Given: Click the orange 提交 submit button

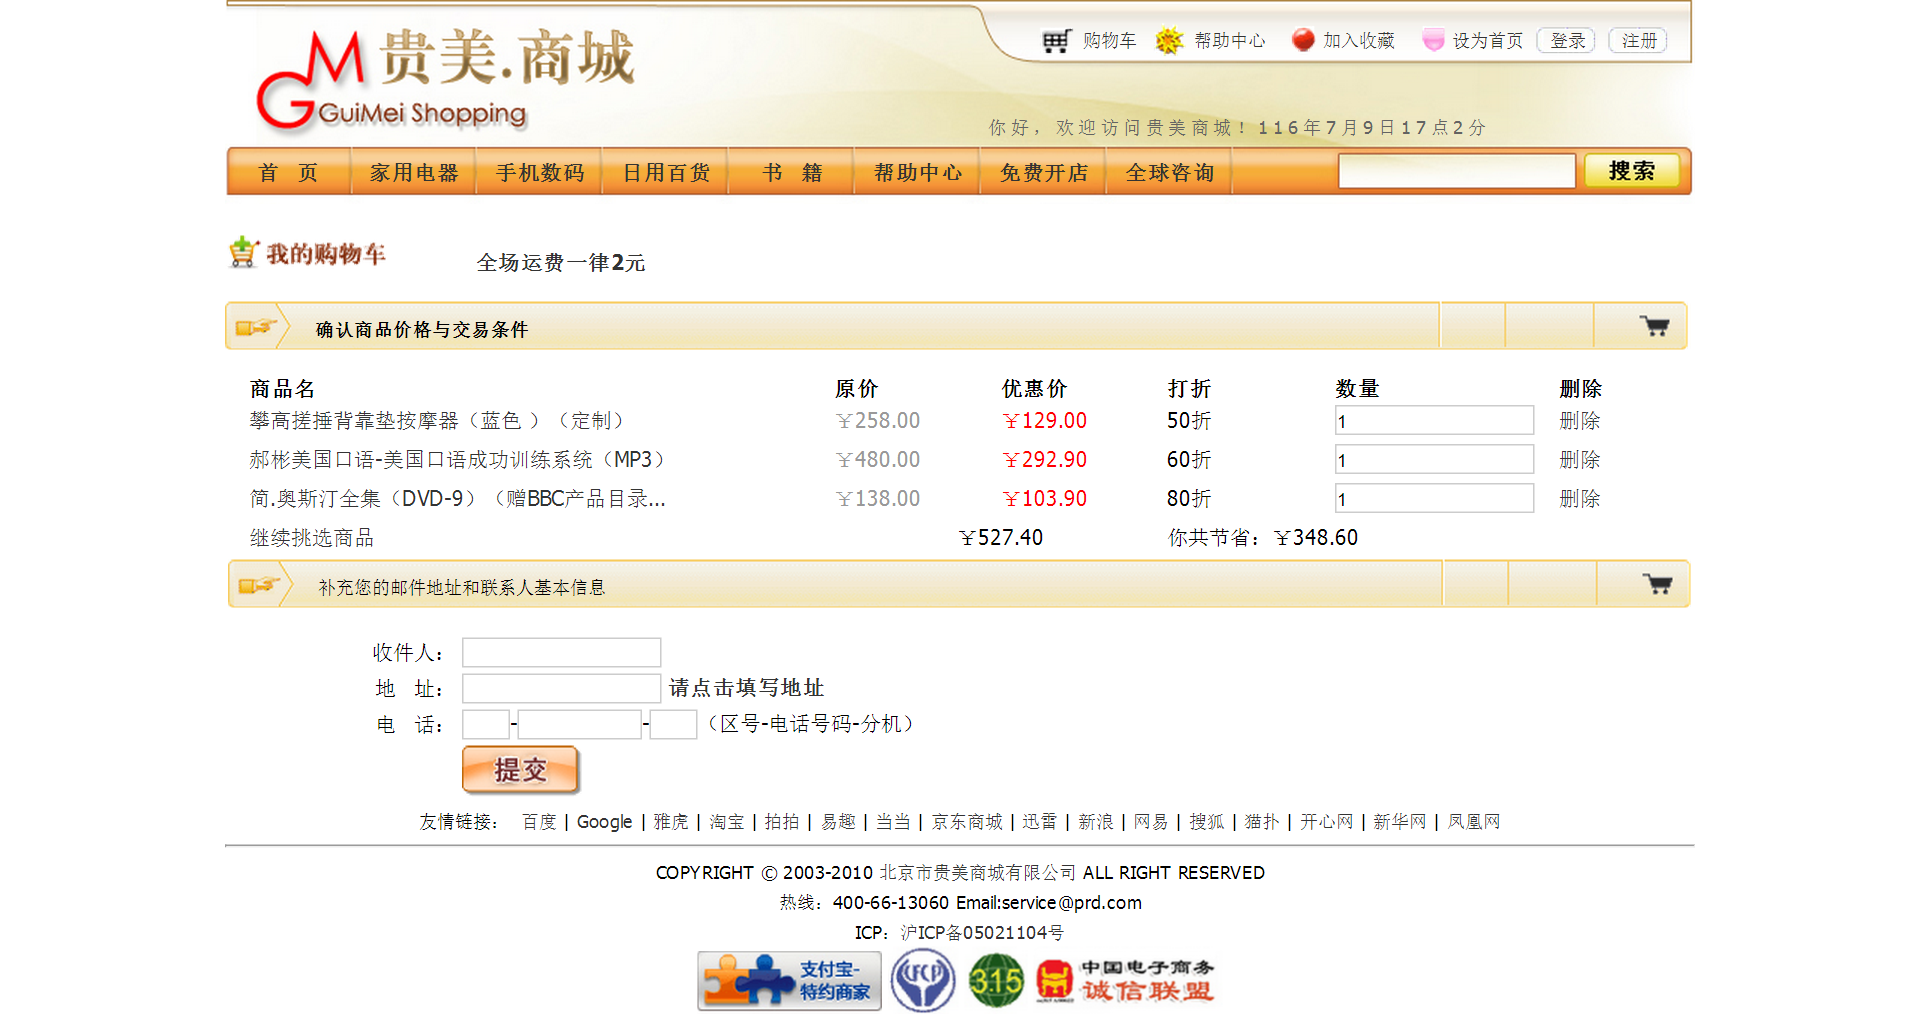Looking at the screenshot, I should (x=520, y=770).
